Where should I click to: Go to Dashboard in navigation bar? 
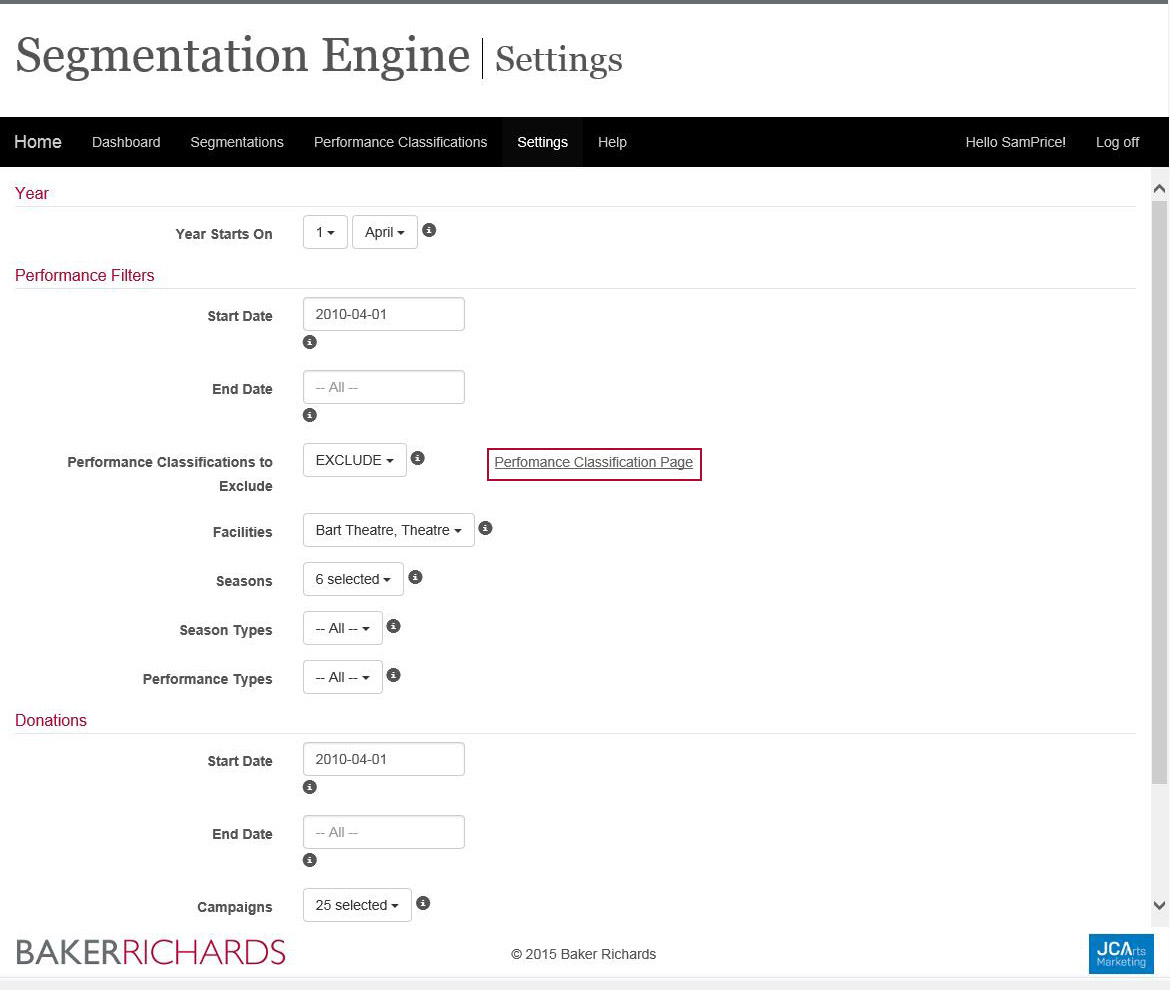pyautogui.click(x=126, y=142)
